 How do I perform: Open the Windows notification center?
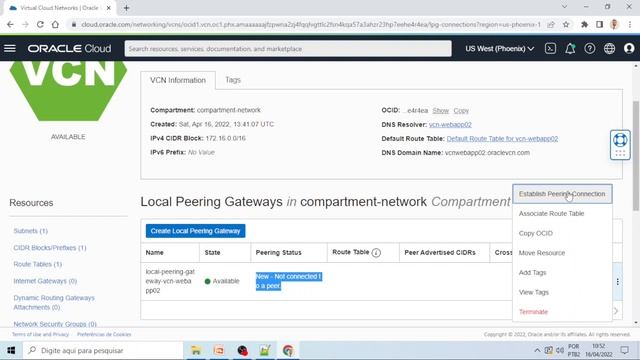[x=624, y=351]
